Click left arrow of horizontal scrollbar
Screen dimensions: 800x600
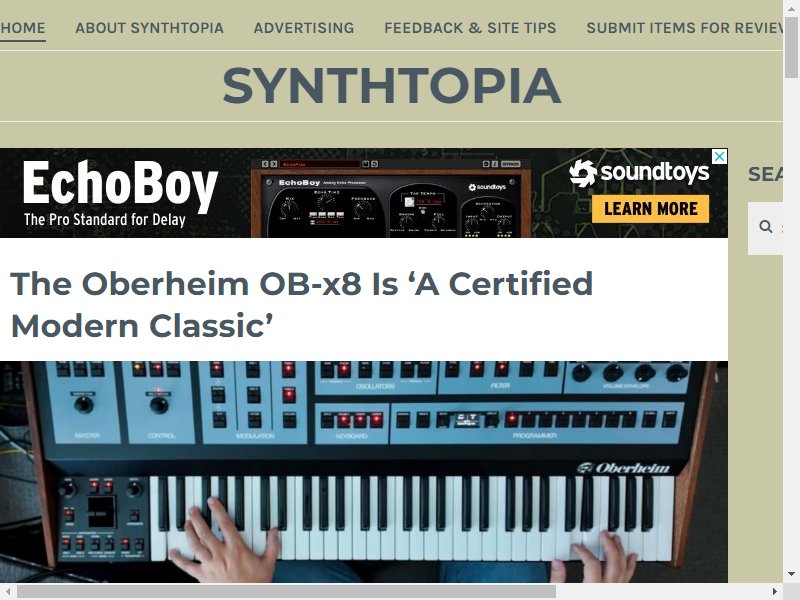tap(8, 591)
